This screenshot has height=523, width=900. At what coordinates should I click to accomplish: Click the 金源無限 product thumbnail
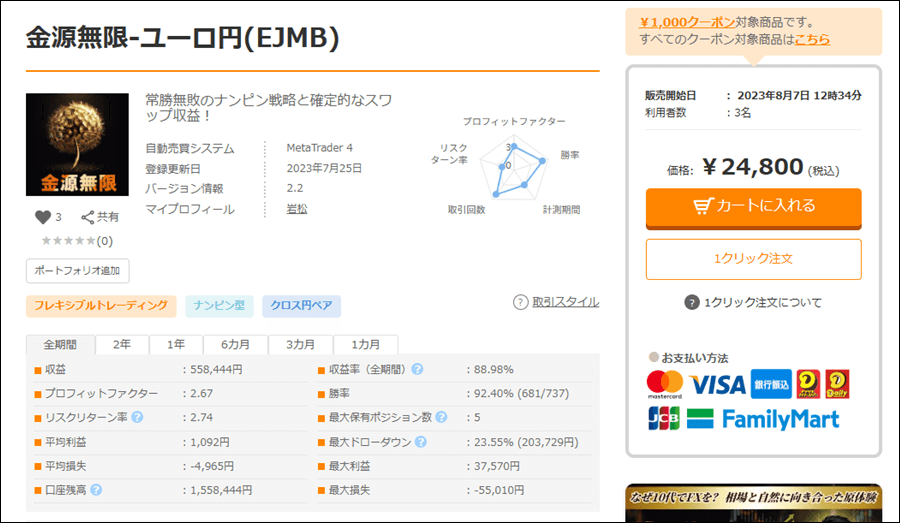[77, 145]
